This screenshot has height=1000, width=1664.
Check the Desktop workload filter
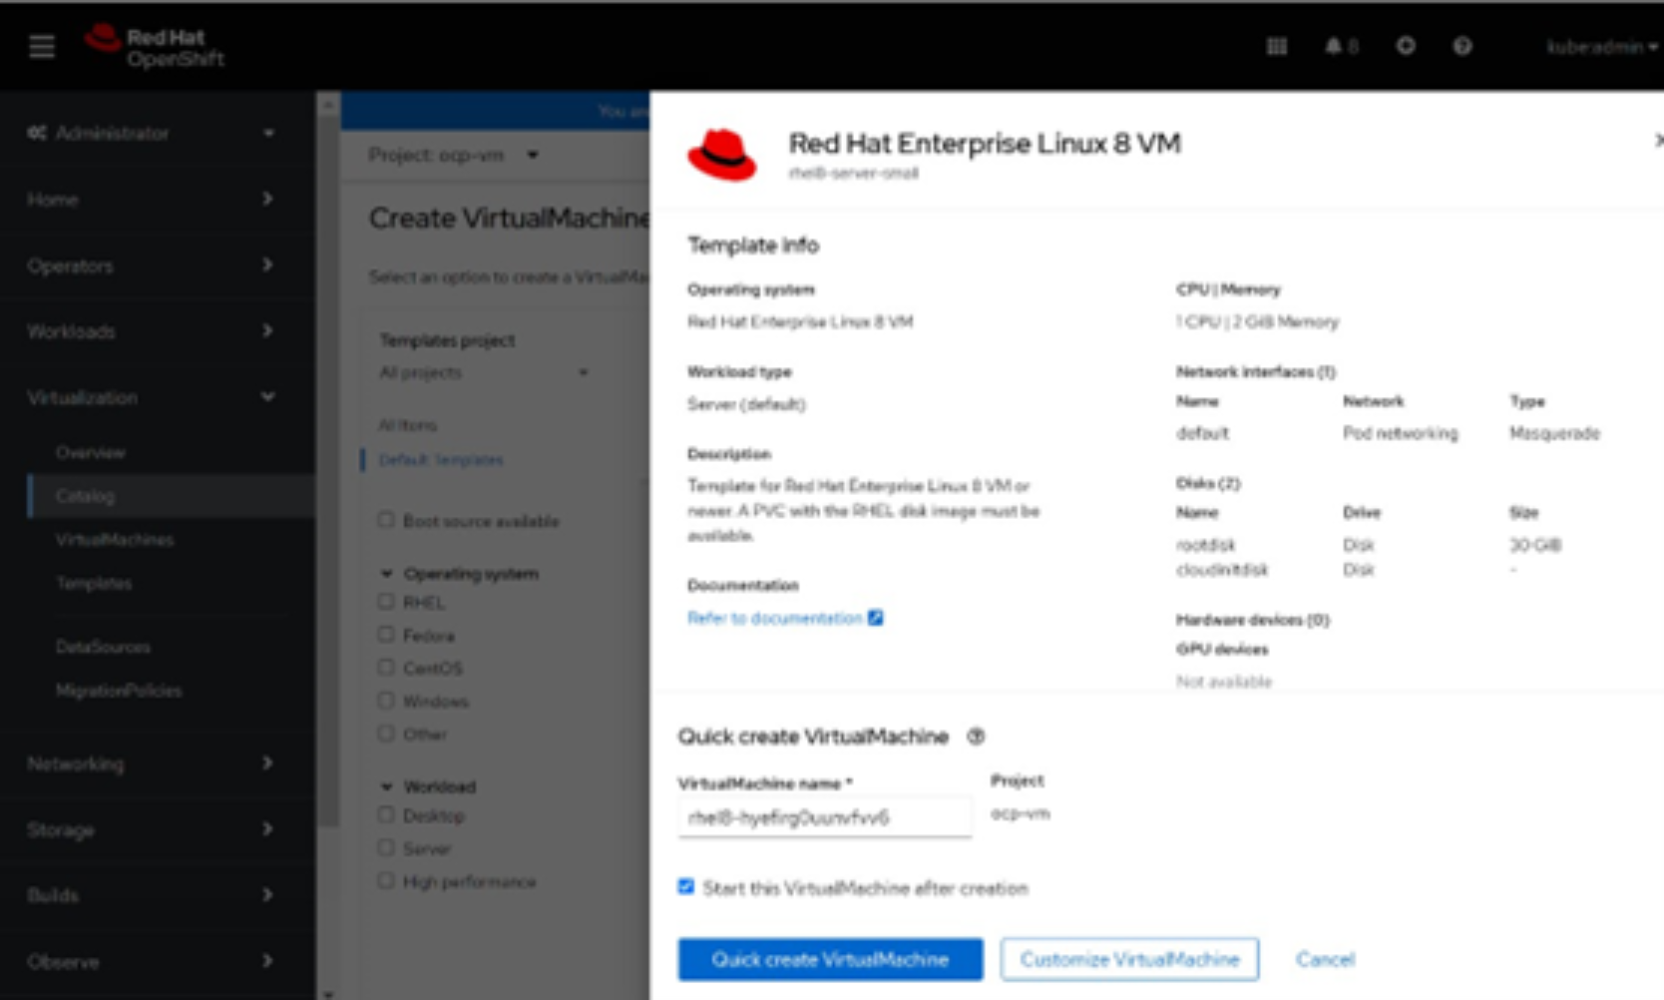click(386, 815)
